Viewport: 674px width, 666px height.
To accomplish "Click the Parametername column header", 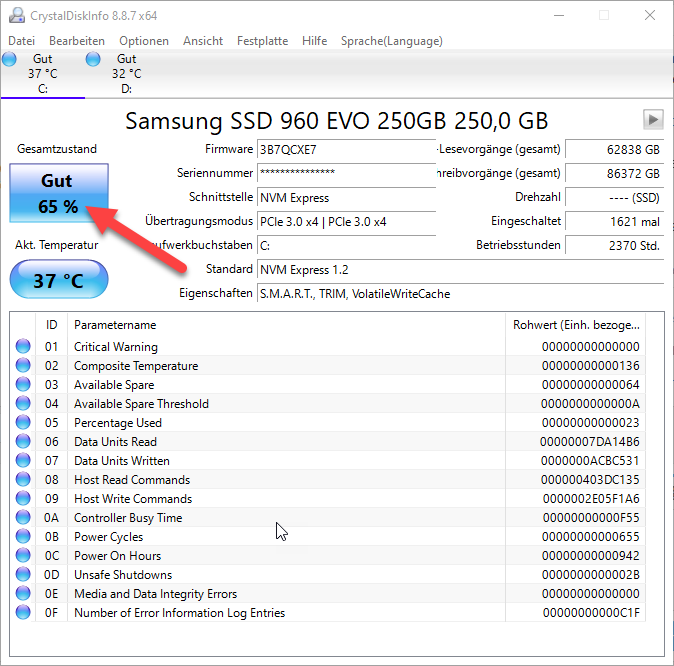I will click(x=286, y=325).
